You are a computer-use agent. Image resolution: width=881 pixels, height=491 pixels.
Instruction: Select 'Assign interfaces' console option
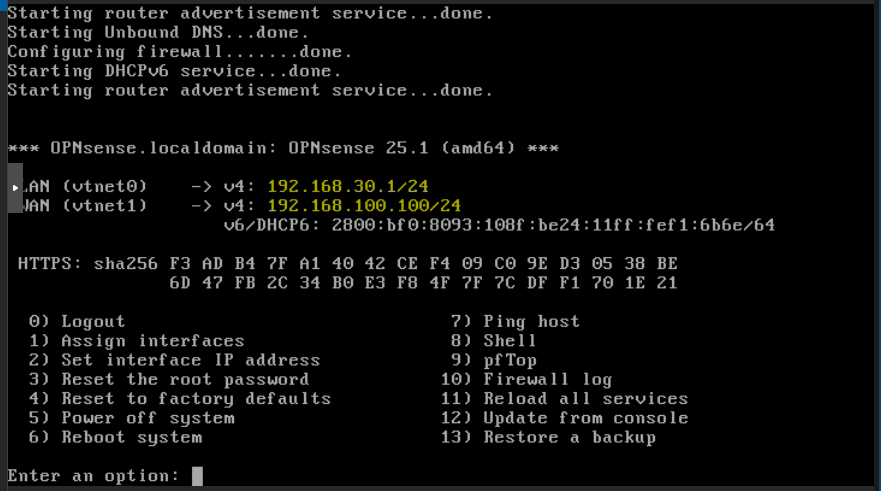(152, 341)
